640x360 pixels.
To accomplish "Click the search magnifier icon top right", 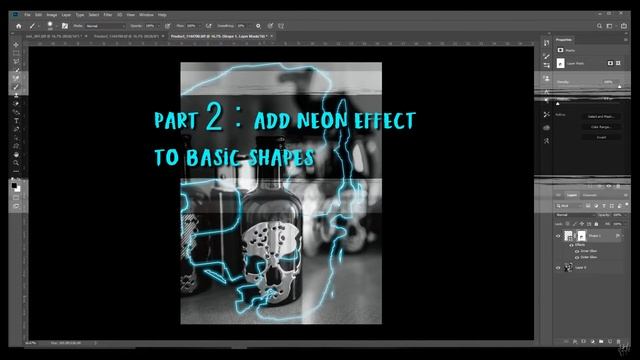I will (x=599, y=26).
